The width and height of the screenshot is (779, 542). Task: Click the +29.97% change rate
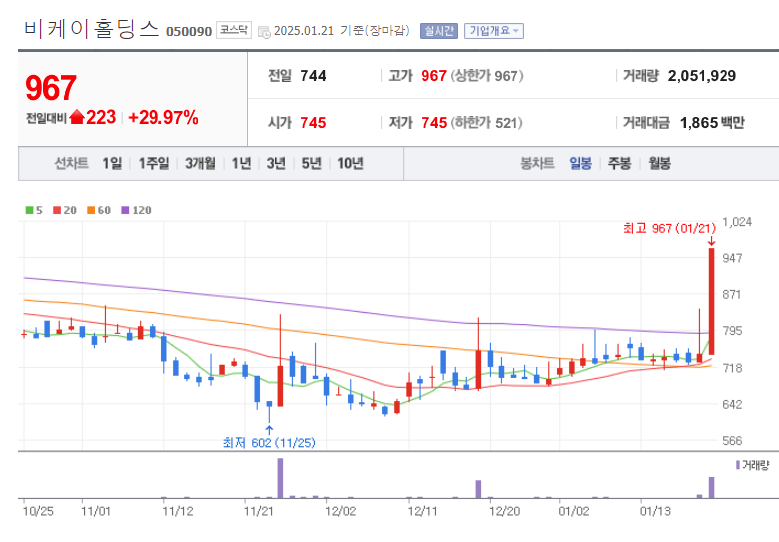[x=163, y=118]
